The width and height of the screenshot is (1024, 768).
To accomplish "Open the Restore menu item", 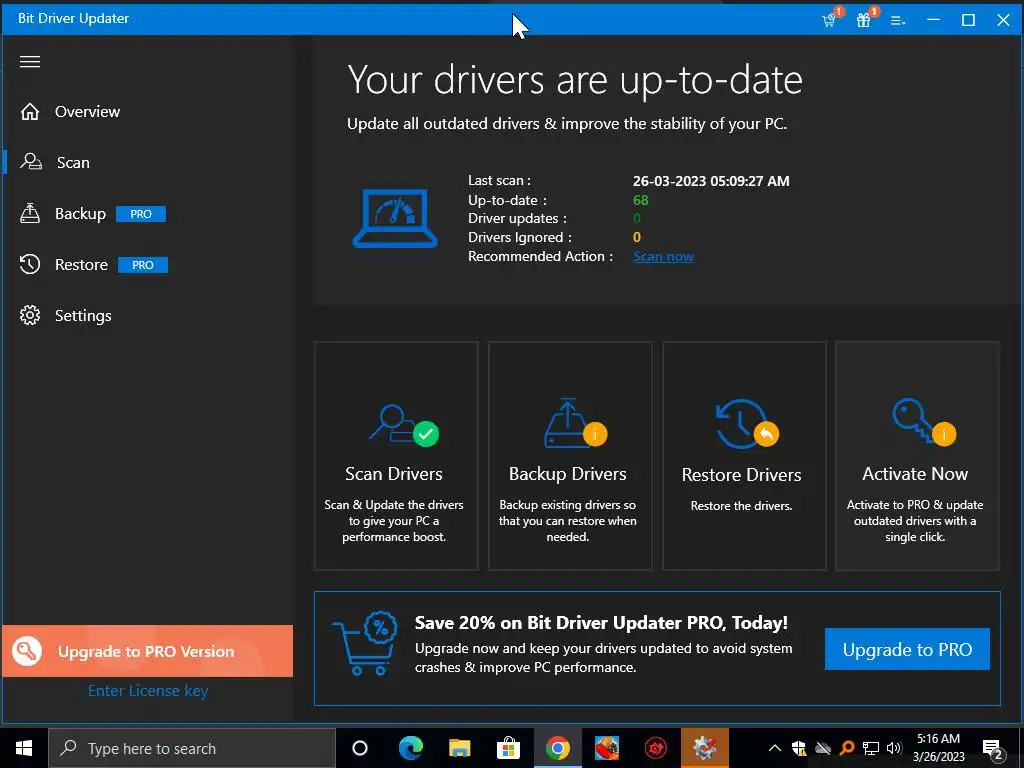I will click(82, 264).
